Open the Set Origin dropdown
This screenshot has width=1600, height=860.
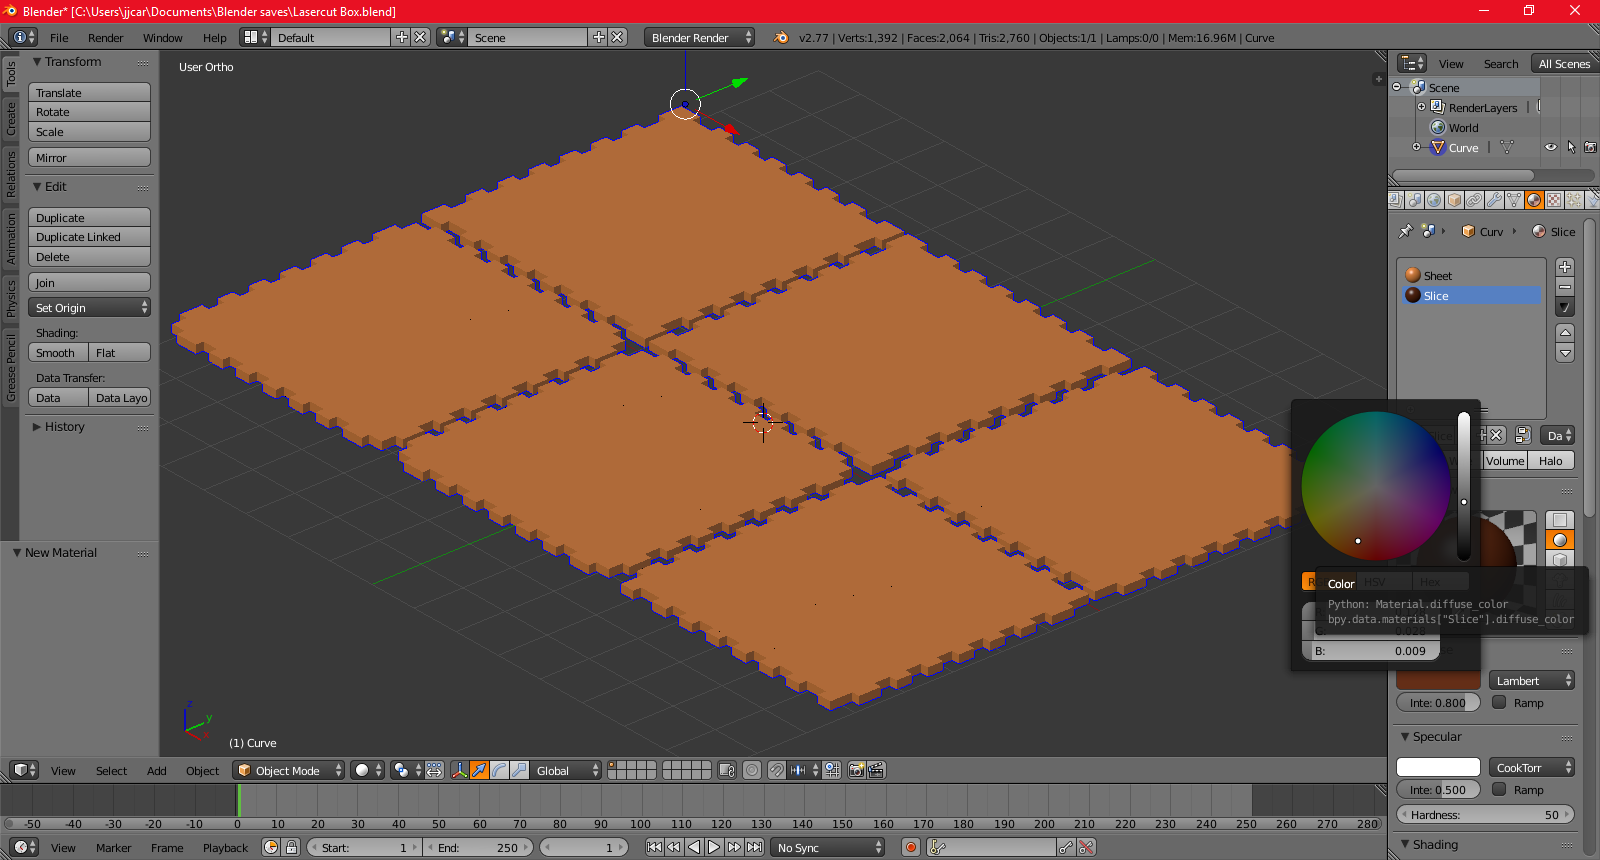89,307
